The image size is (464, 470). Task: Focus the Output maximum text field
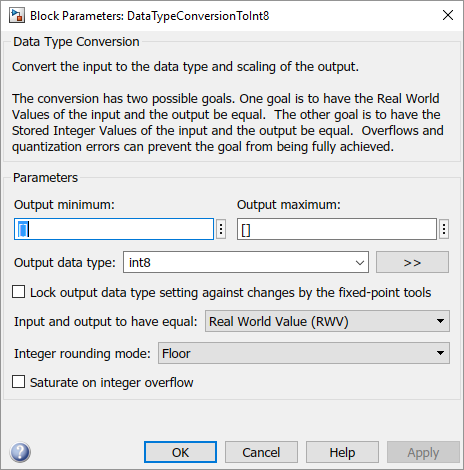tap(337, 229)
